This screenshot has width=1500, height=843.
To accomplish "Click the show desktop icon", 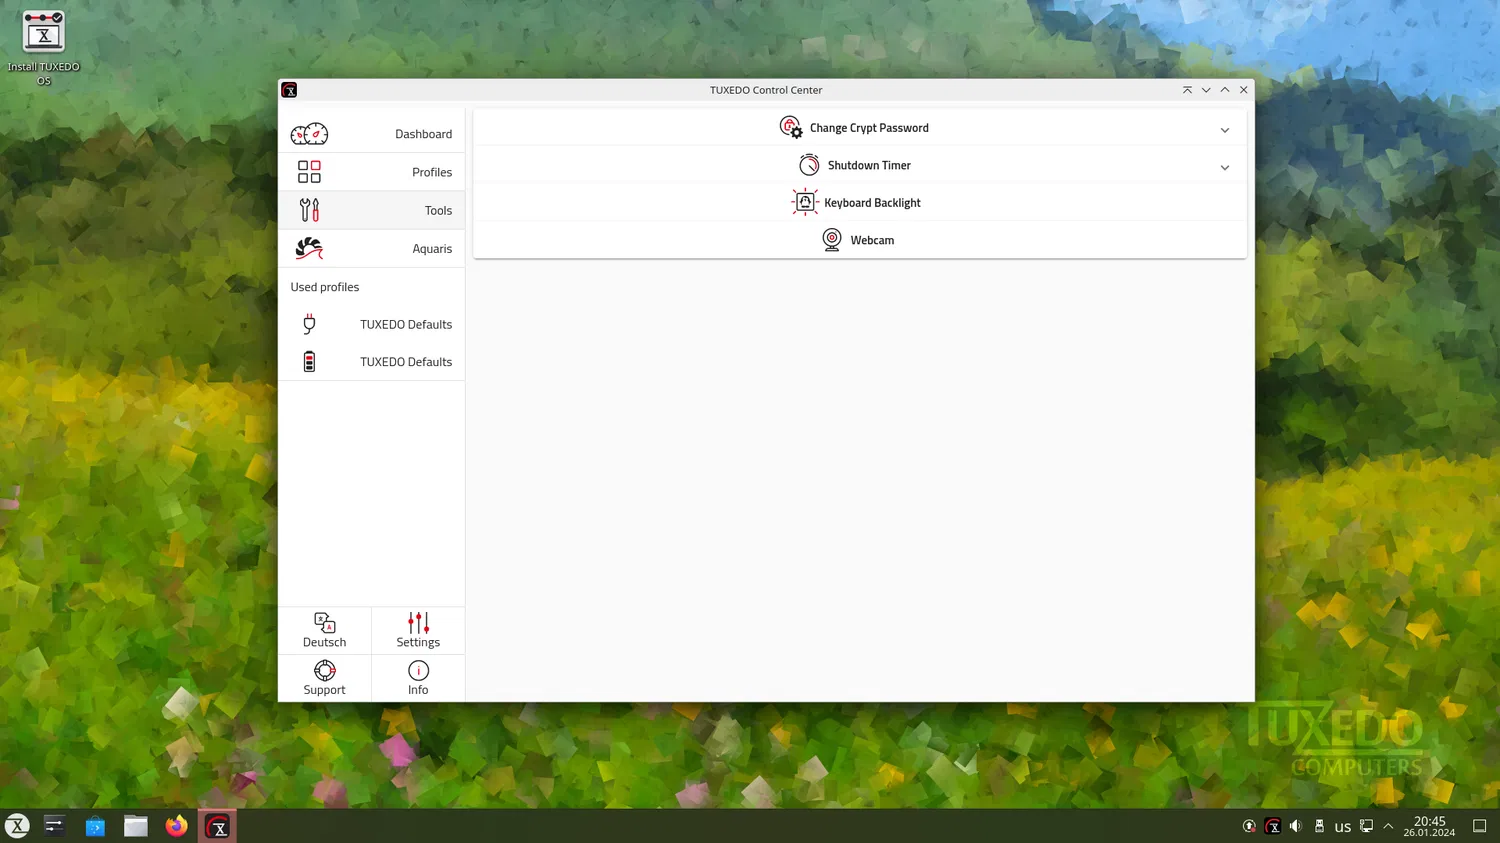I will click(x=1480, y=826).
